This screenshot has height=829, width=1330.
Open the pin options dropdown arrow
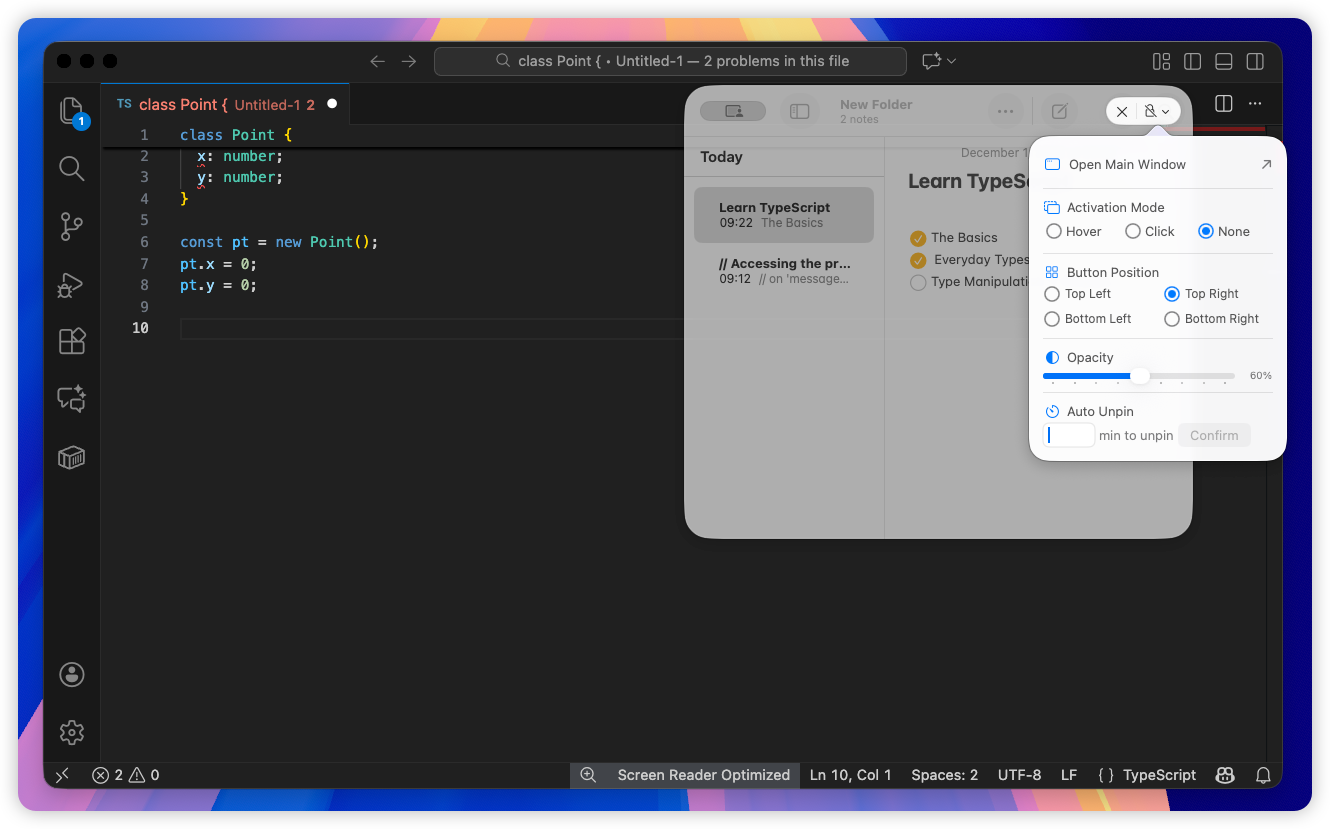coord(1166,111)
